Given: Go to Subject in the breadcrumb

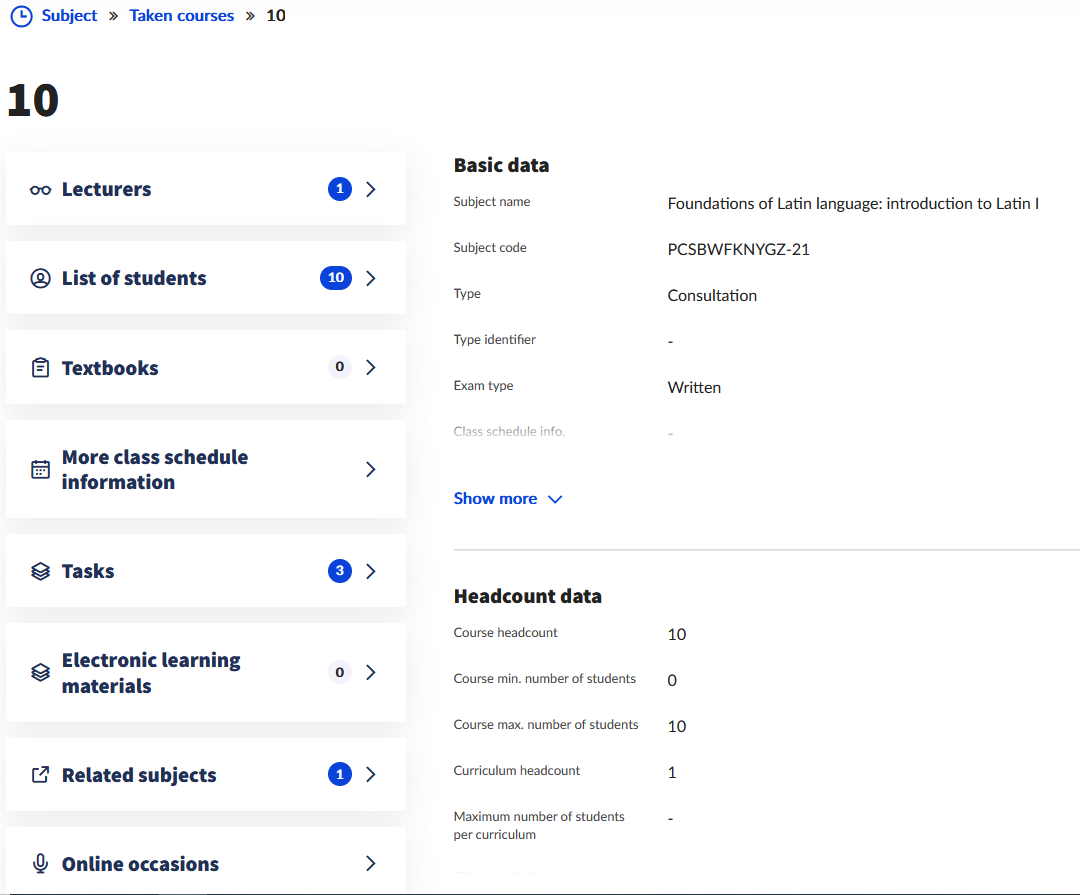Looking at the screenshot, I should 69,16.
